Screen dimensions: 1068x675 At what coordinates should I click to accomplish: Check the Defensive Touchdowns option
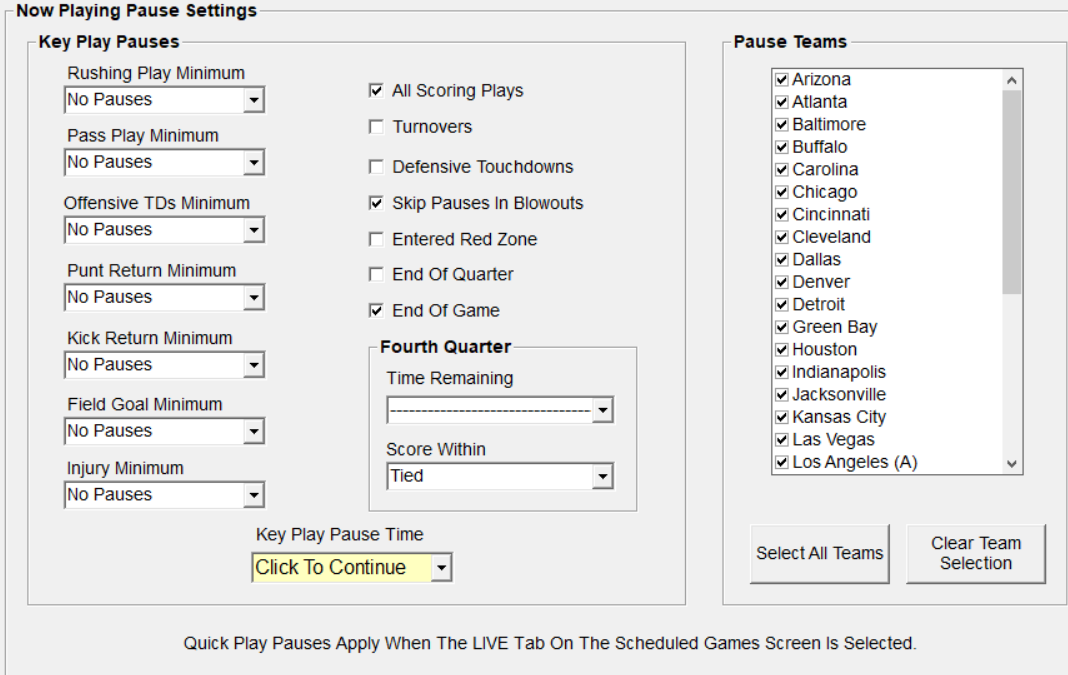click(x=377, y=167)
